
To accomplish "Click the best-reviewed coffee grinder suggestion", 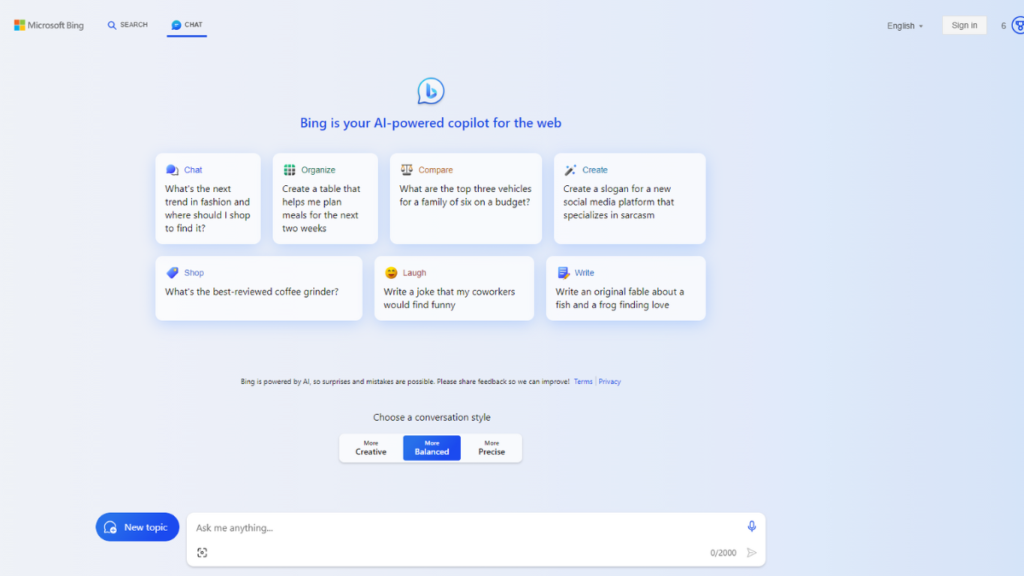I will pos(251,292).
